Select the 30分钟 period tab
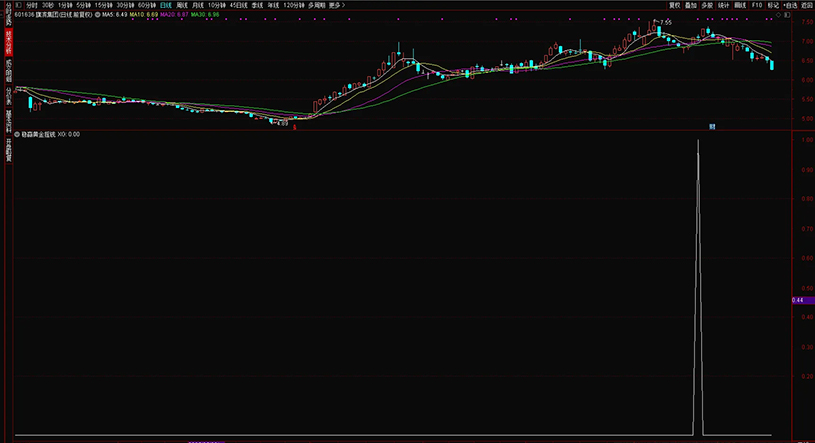 click(125, 5)
